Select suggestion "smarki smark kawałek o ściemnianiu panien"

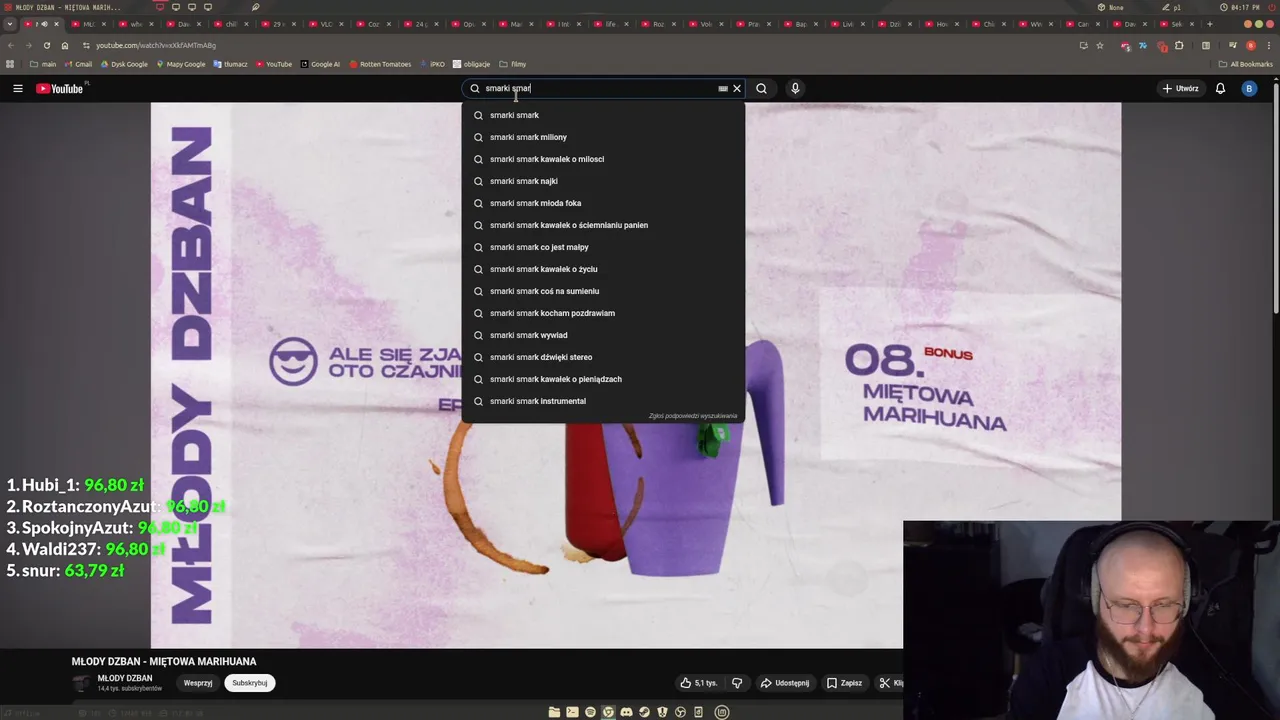point(604,225)
